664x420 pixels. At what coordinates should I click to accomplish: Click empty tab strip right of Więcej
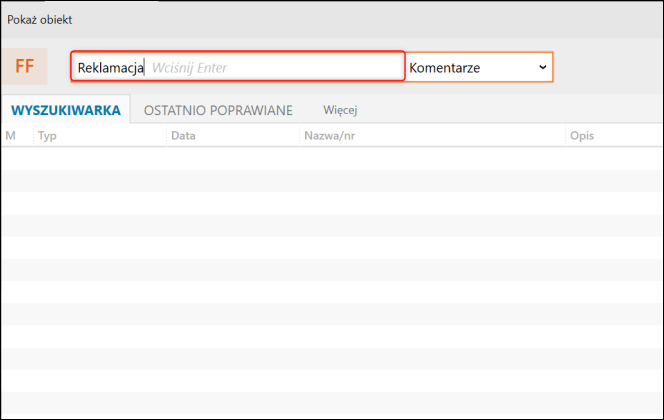tap(510, 110)
